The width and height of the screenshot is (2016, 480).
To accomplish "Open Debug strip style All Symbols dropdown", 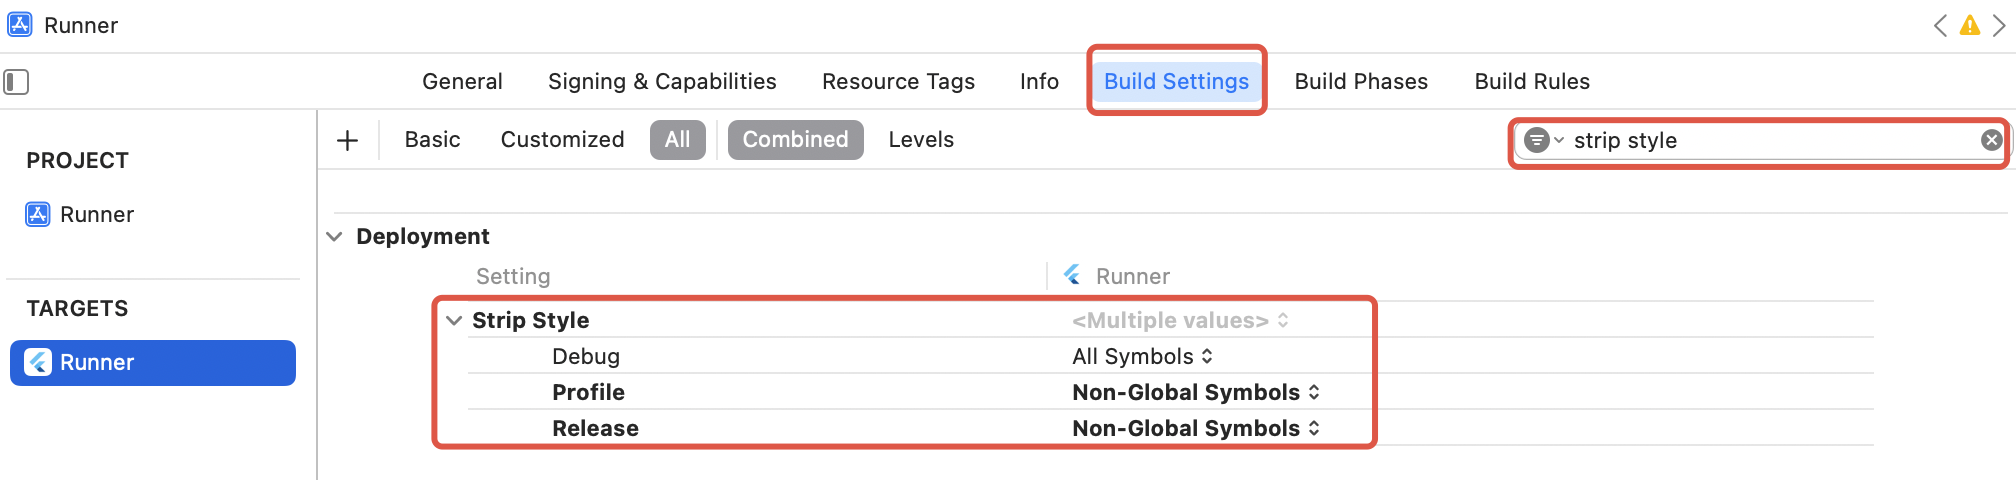I will pyautogui.click(x=1142, y=357).
